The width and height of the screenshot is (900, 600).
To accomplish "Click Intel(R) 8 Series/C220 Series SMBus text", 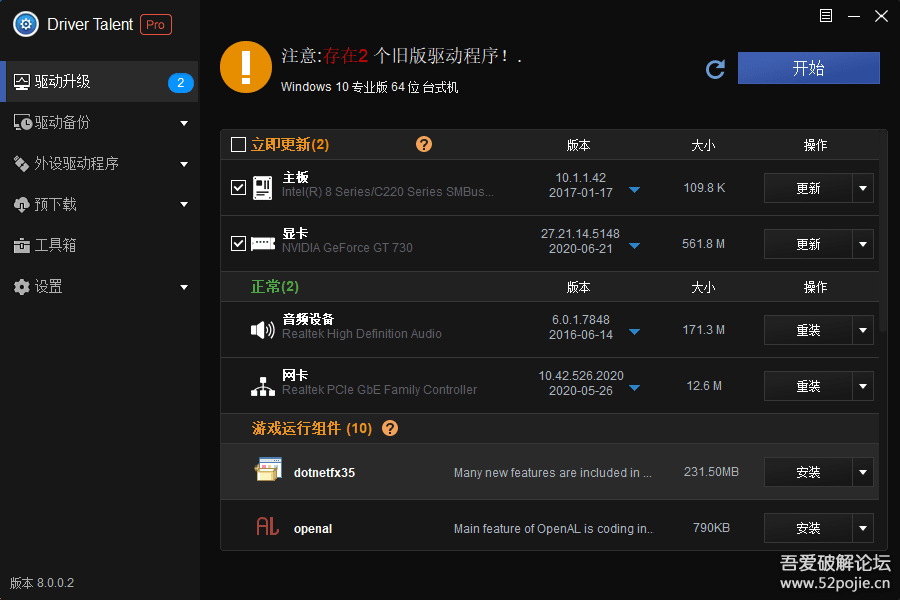I will pos(387,192).
